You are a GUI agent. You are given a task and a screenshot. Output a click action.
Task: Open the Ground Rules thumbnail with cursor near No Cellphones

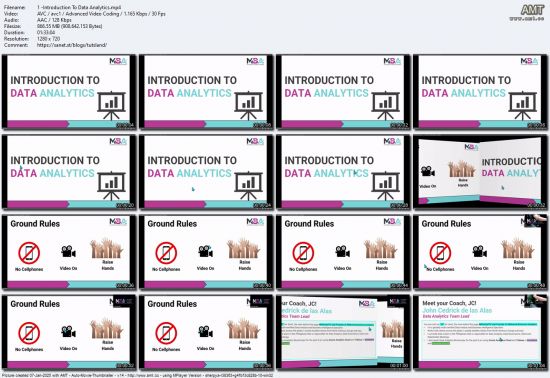click(x=480, y=252)
